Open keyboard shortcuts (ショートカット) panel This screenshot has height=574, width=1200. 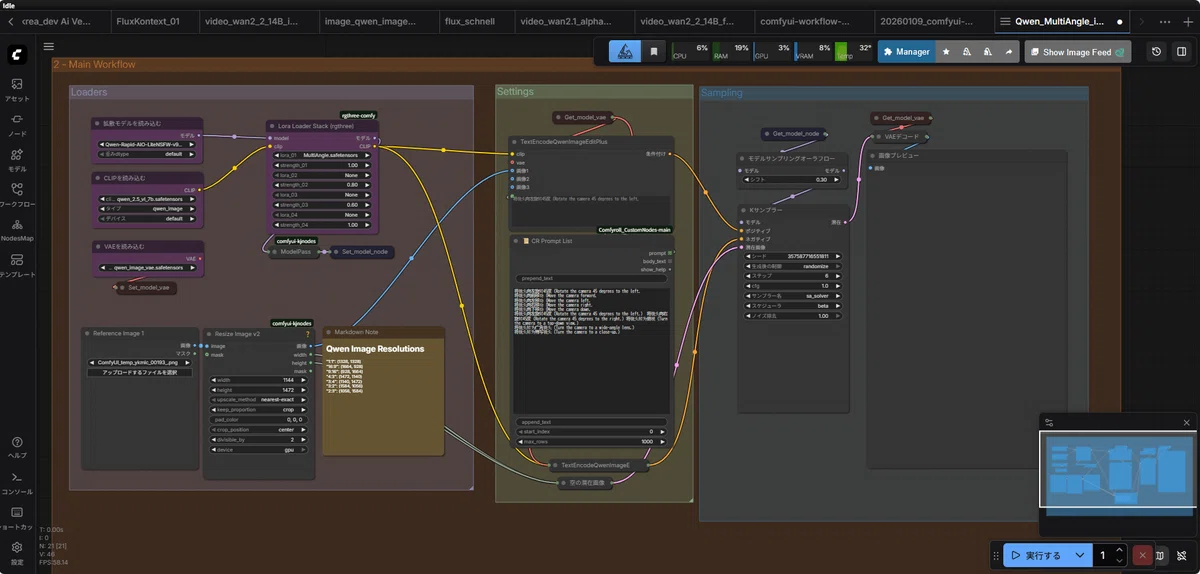[x=16, y=517]
